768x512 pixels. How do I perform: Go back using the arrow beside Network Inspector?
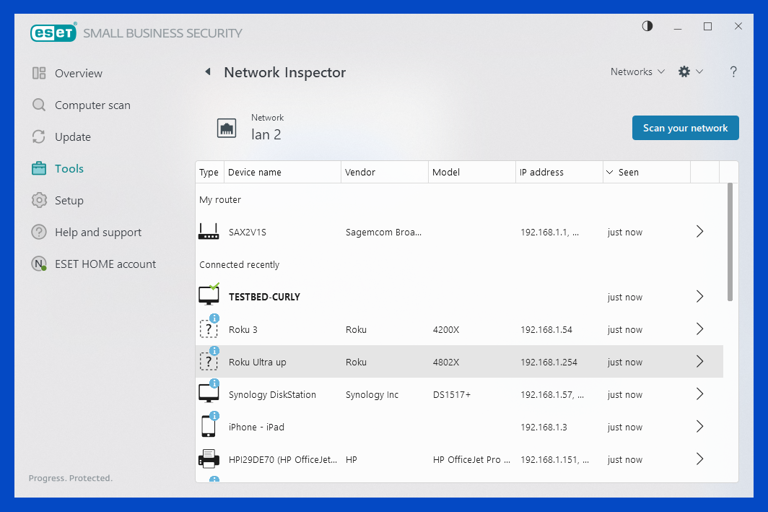pyautogui.click(x=208, y=72)
